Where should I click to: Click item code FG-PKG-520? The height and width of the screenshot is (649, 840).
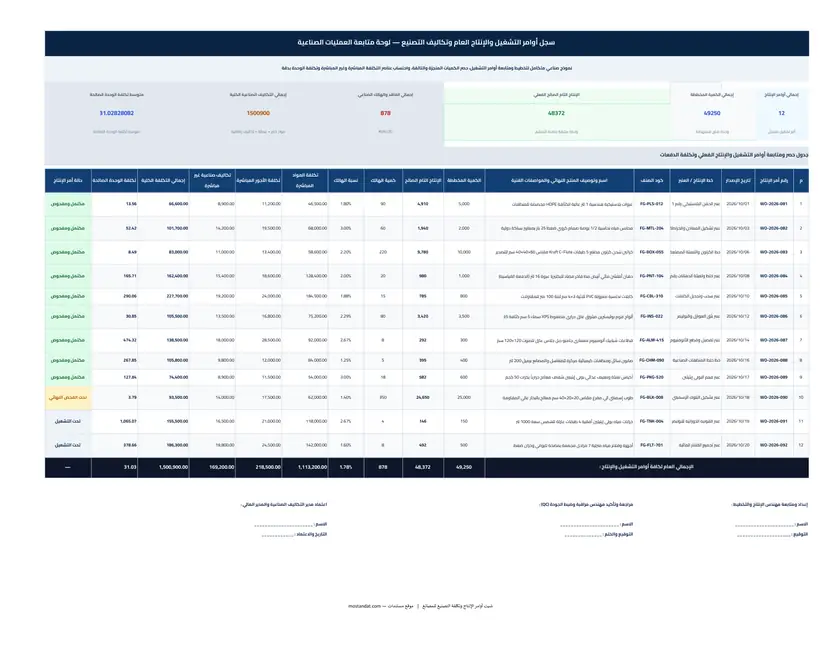pos(651,377)
